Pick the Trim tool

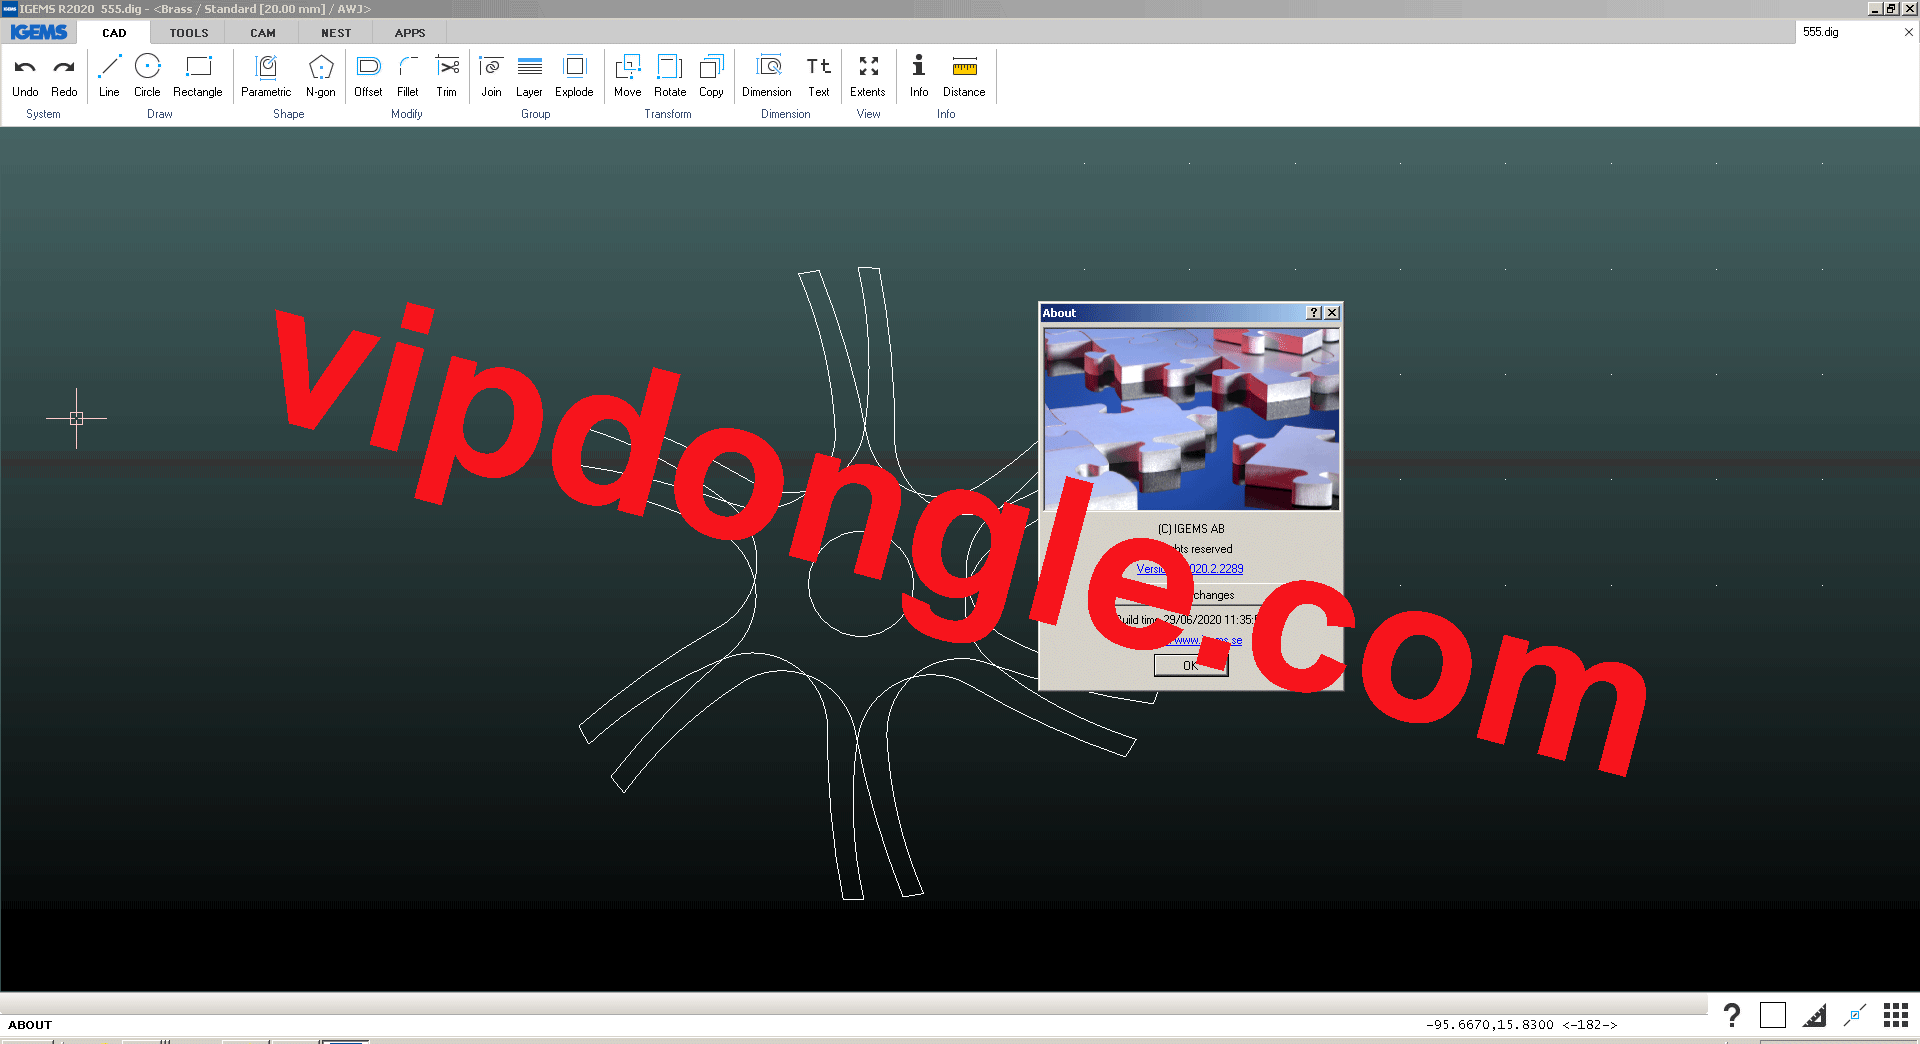[x=447, y=76]
